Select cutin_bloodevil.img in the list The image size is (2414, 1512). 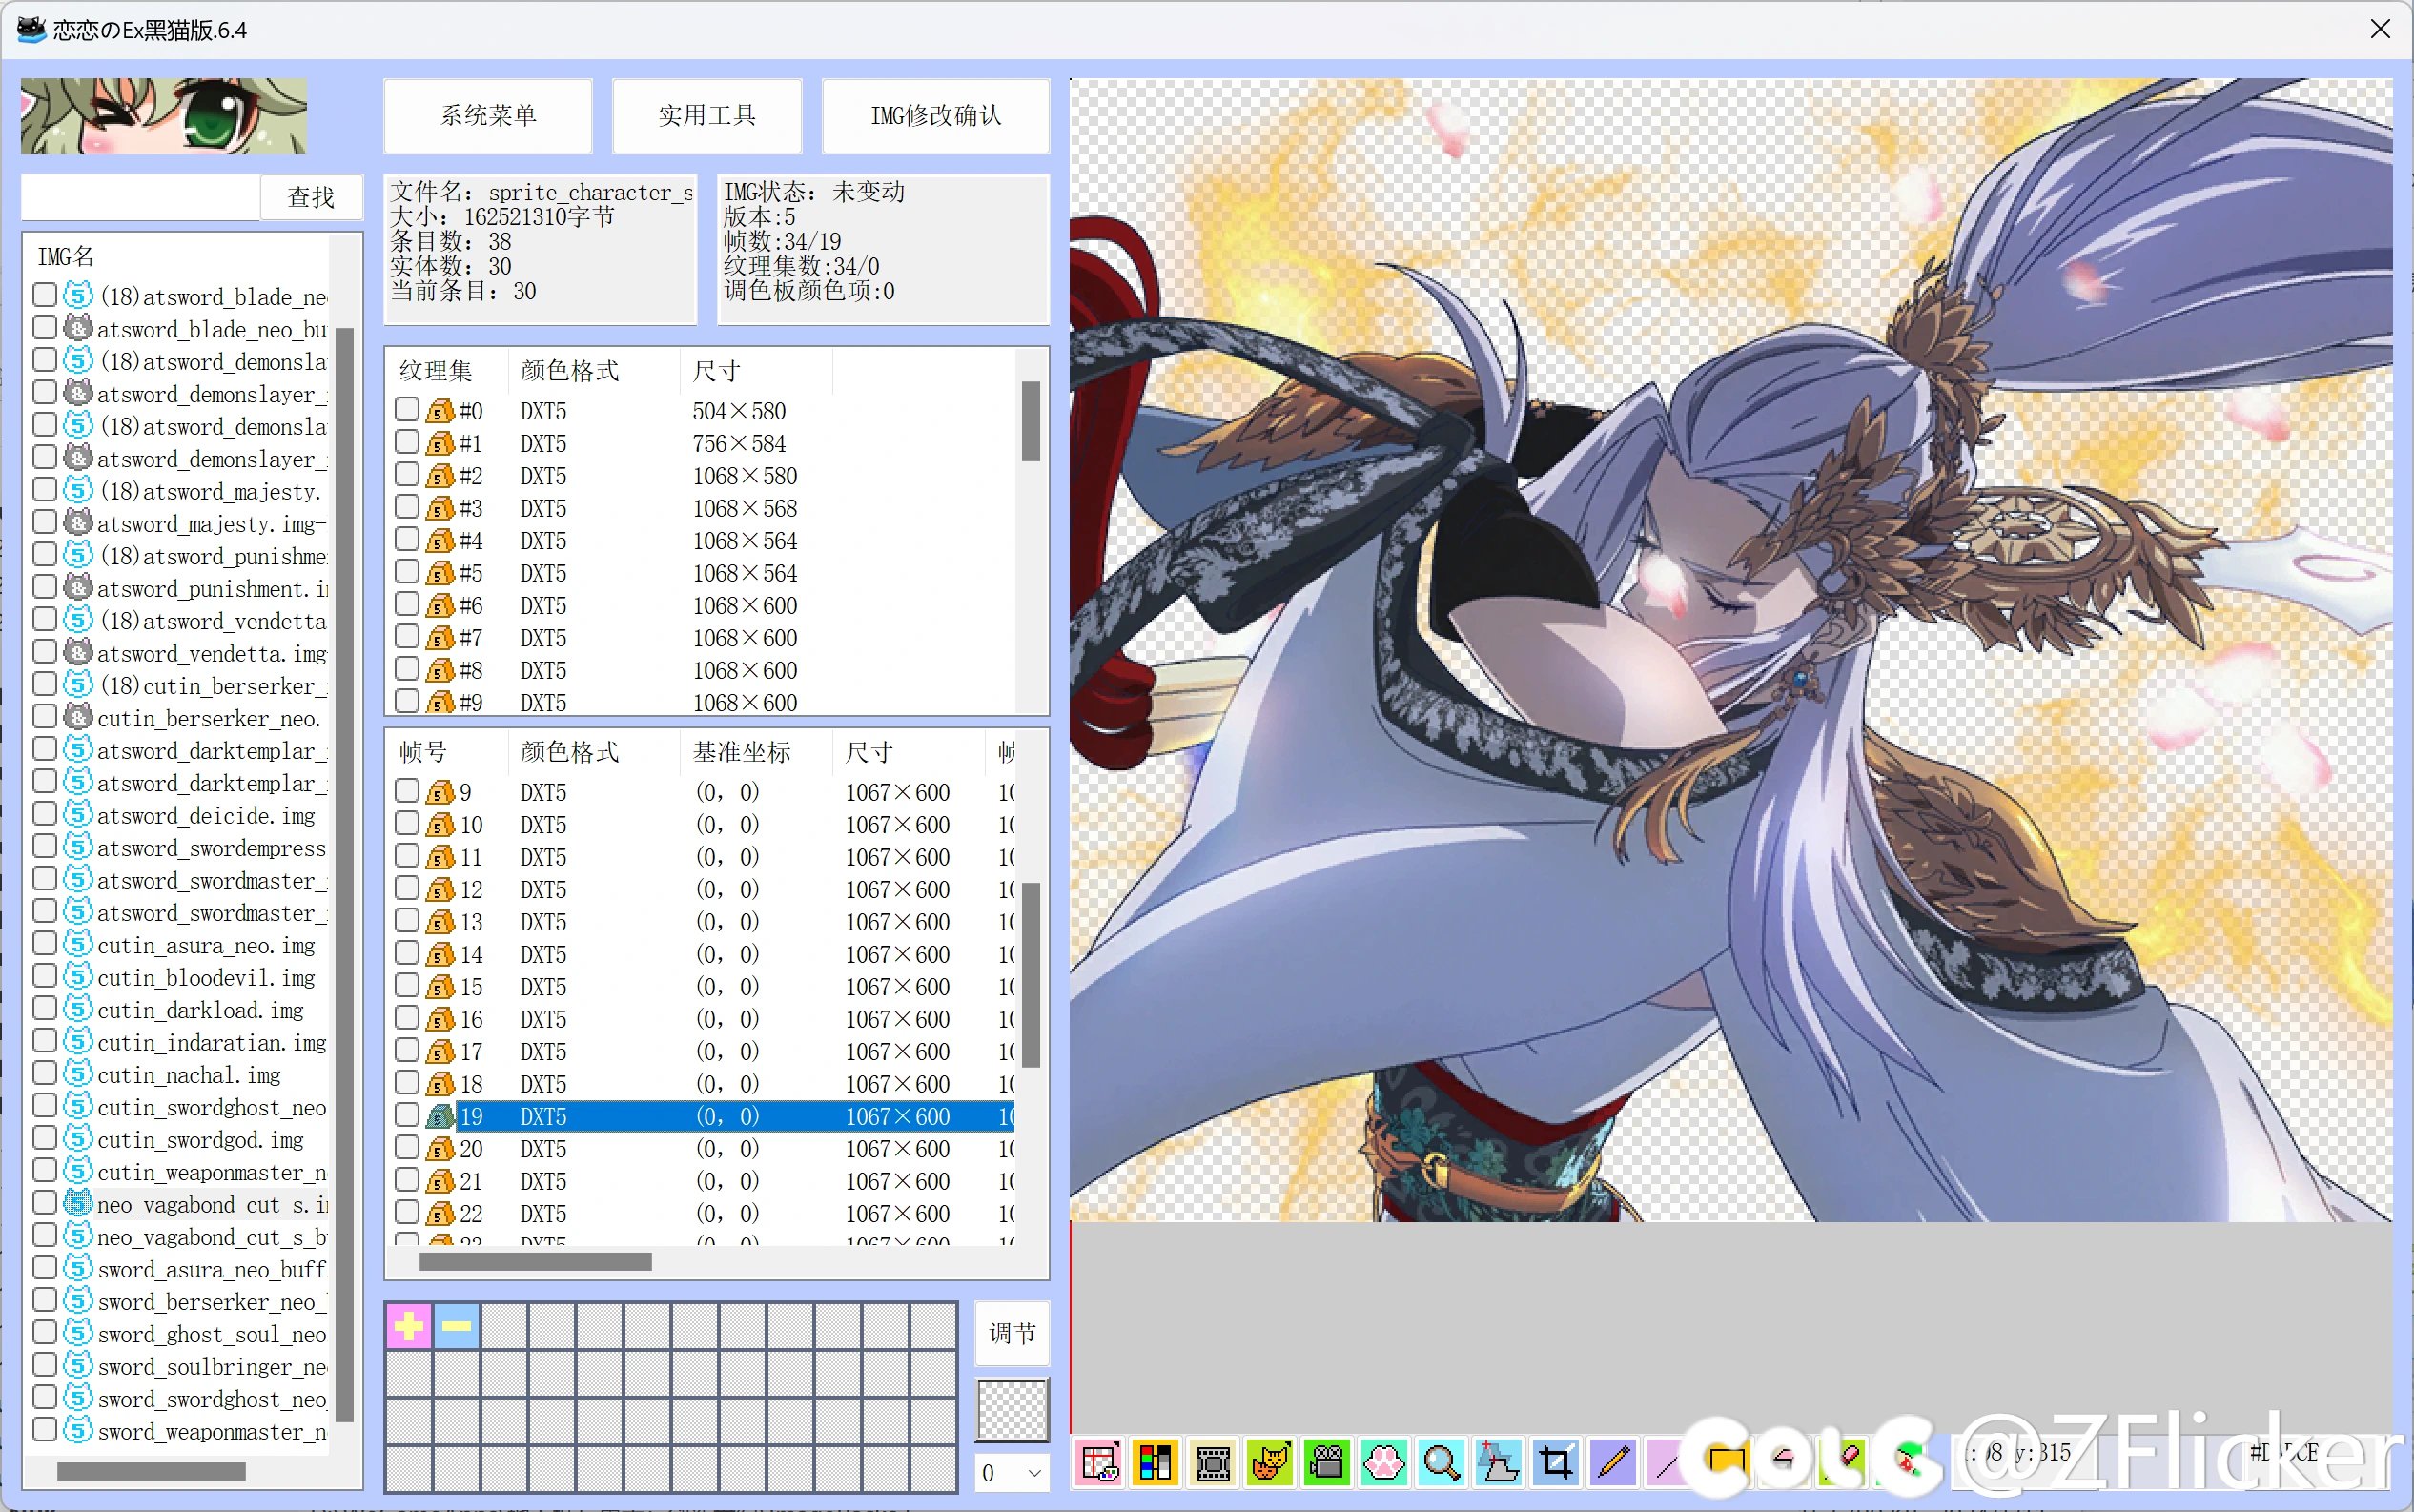[x=205, y=978]
